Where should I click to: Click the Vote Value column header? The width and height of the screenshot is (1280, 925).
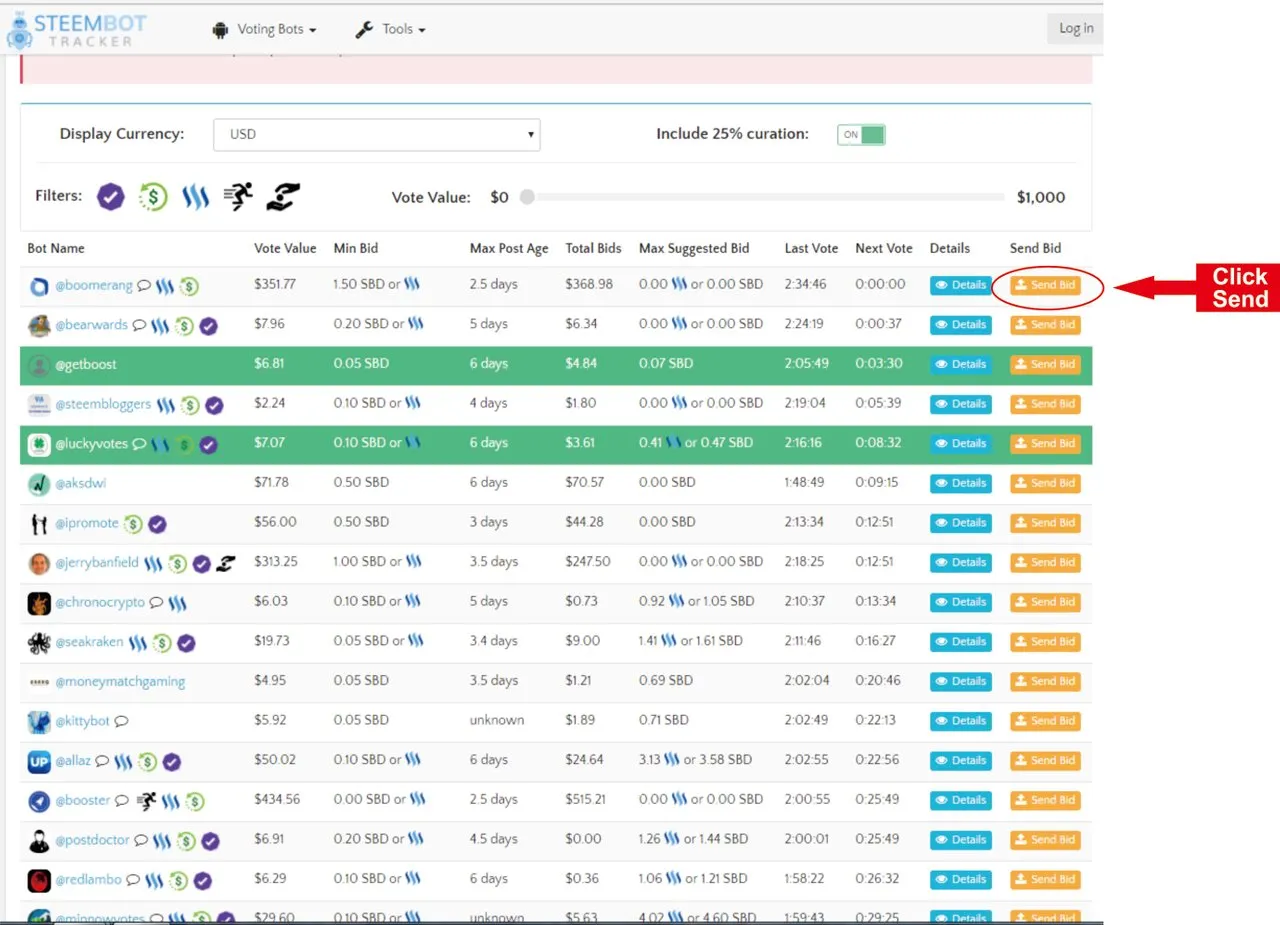[285, 248]
